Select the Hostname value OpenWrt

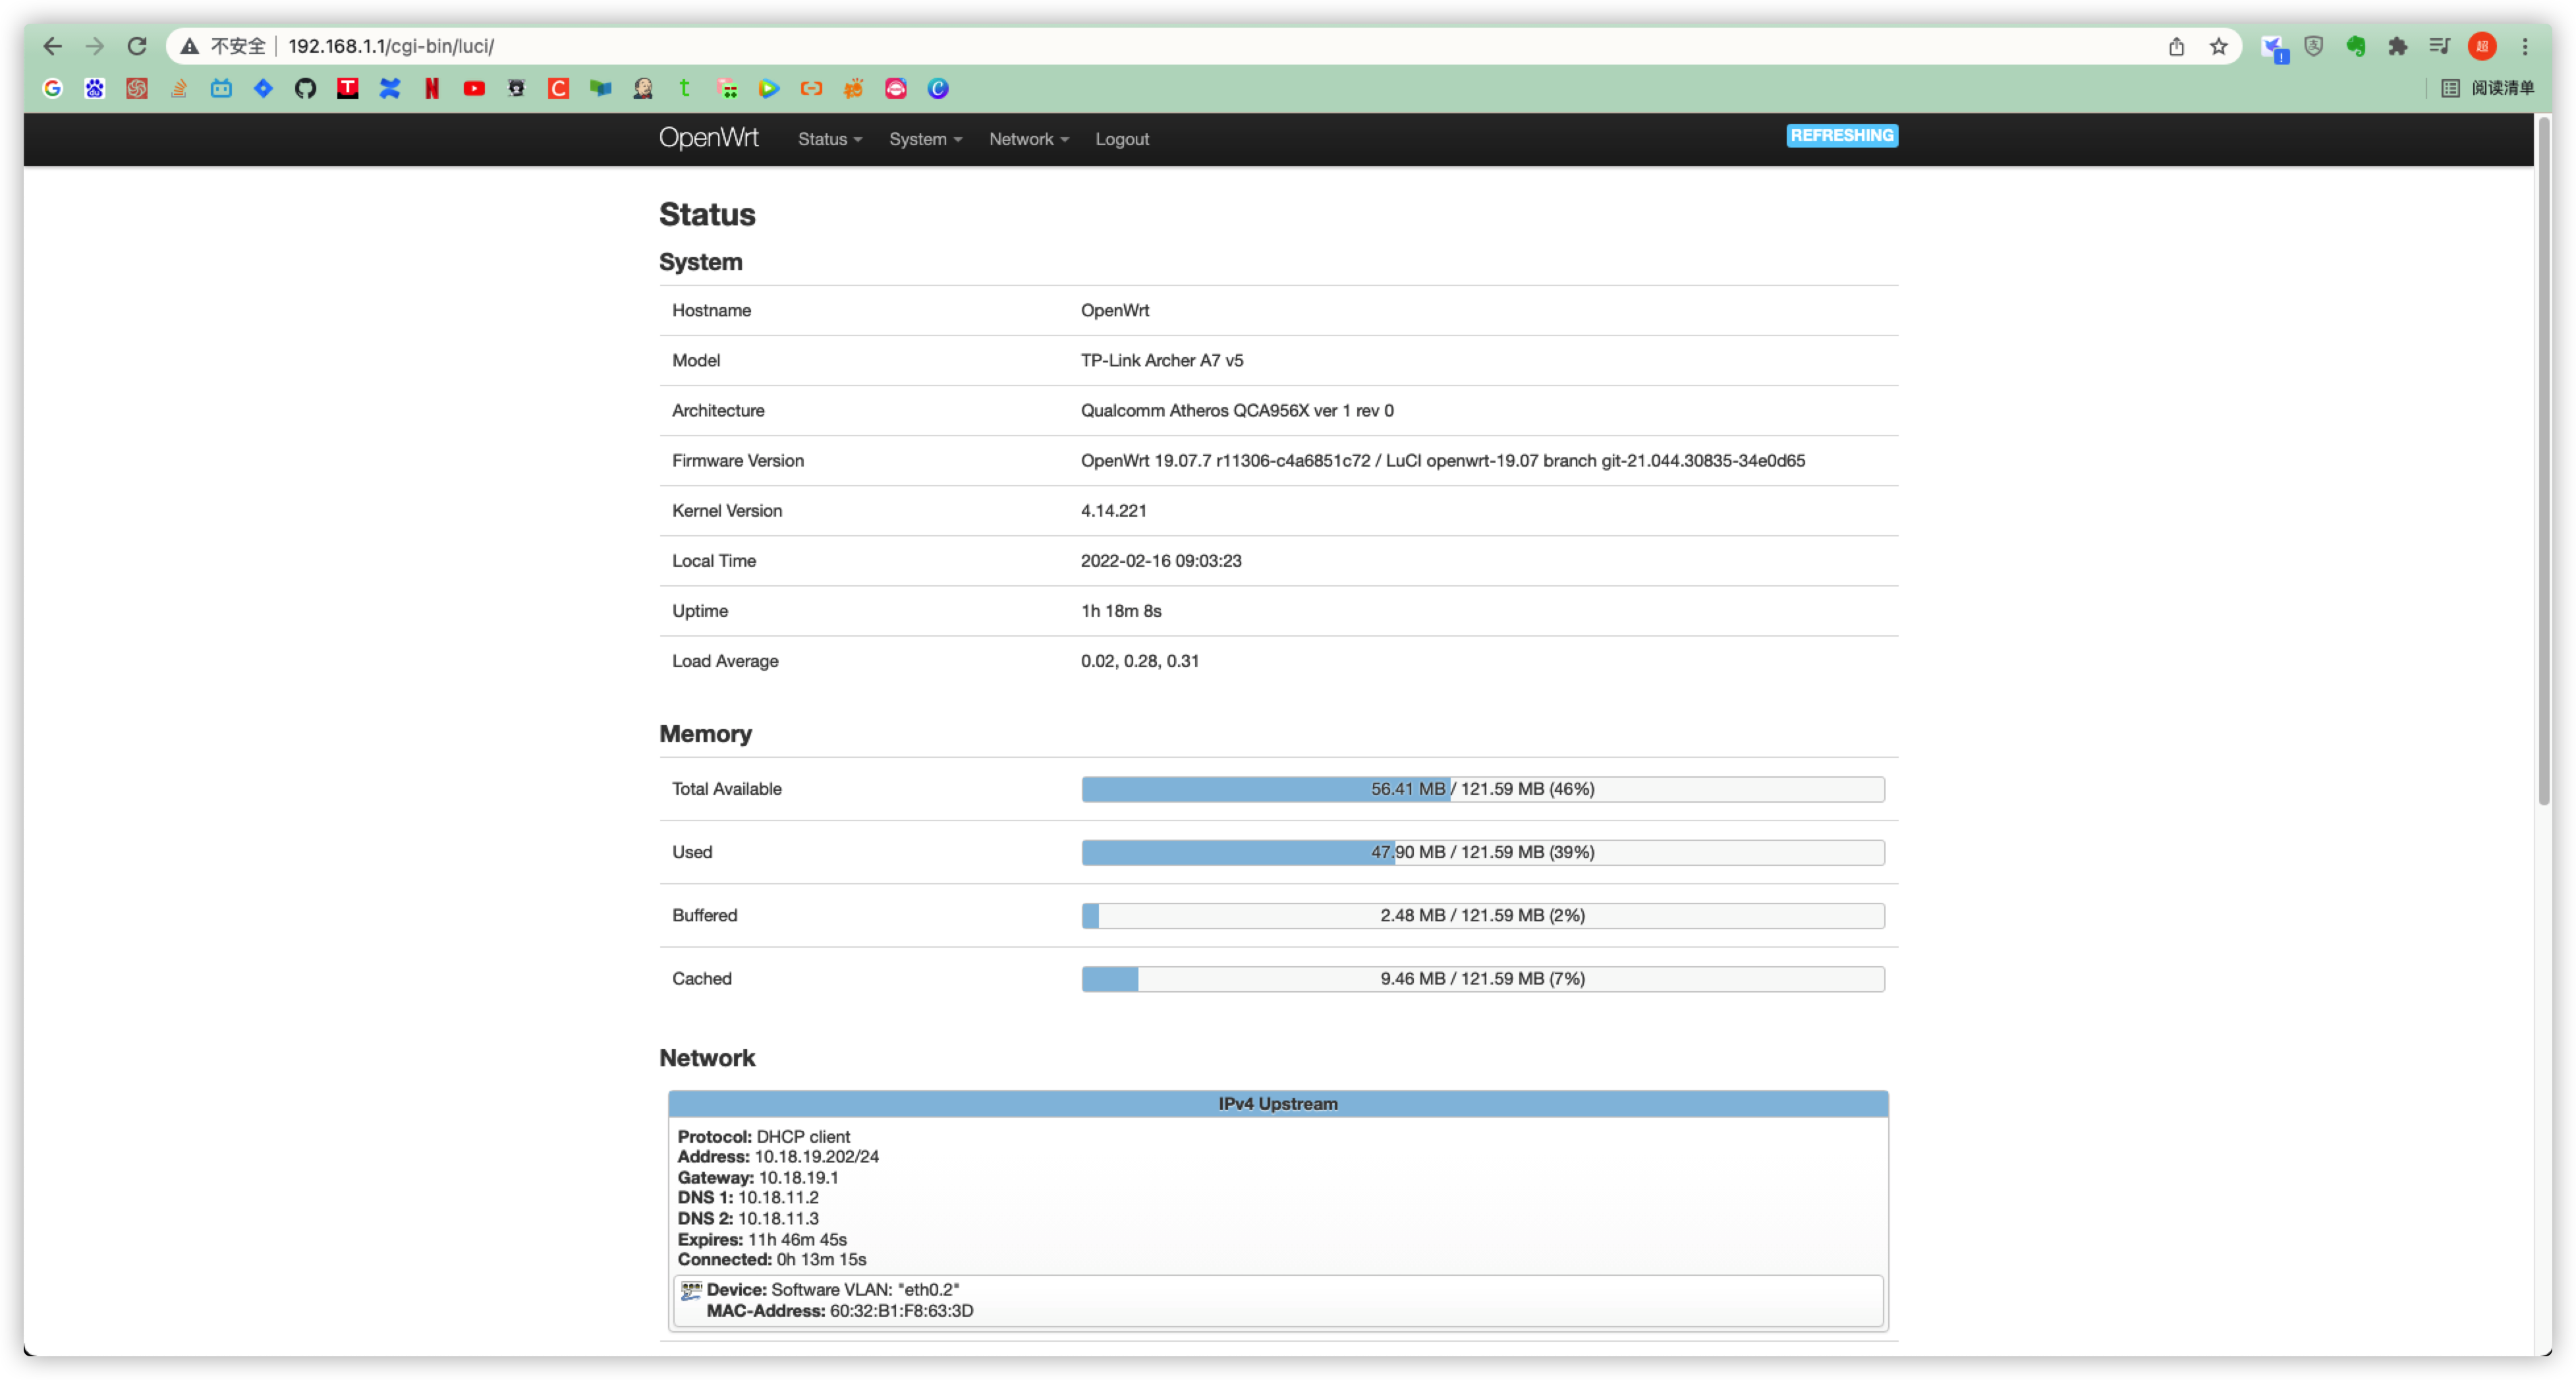[1114, 310]
